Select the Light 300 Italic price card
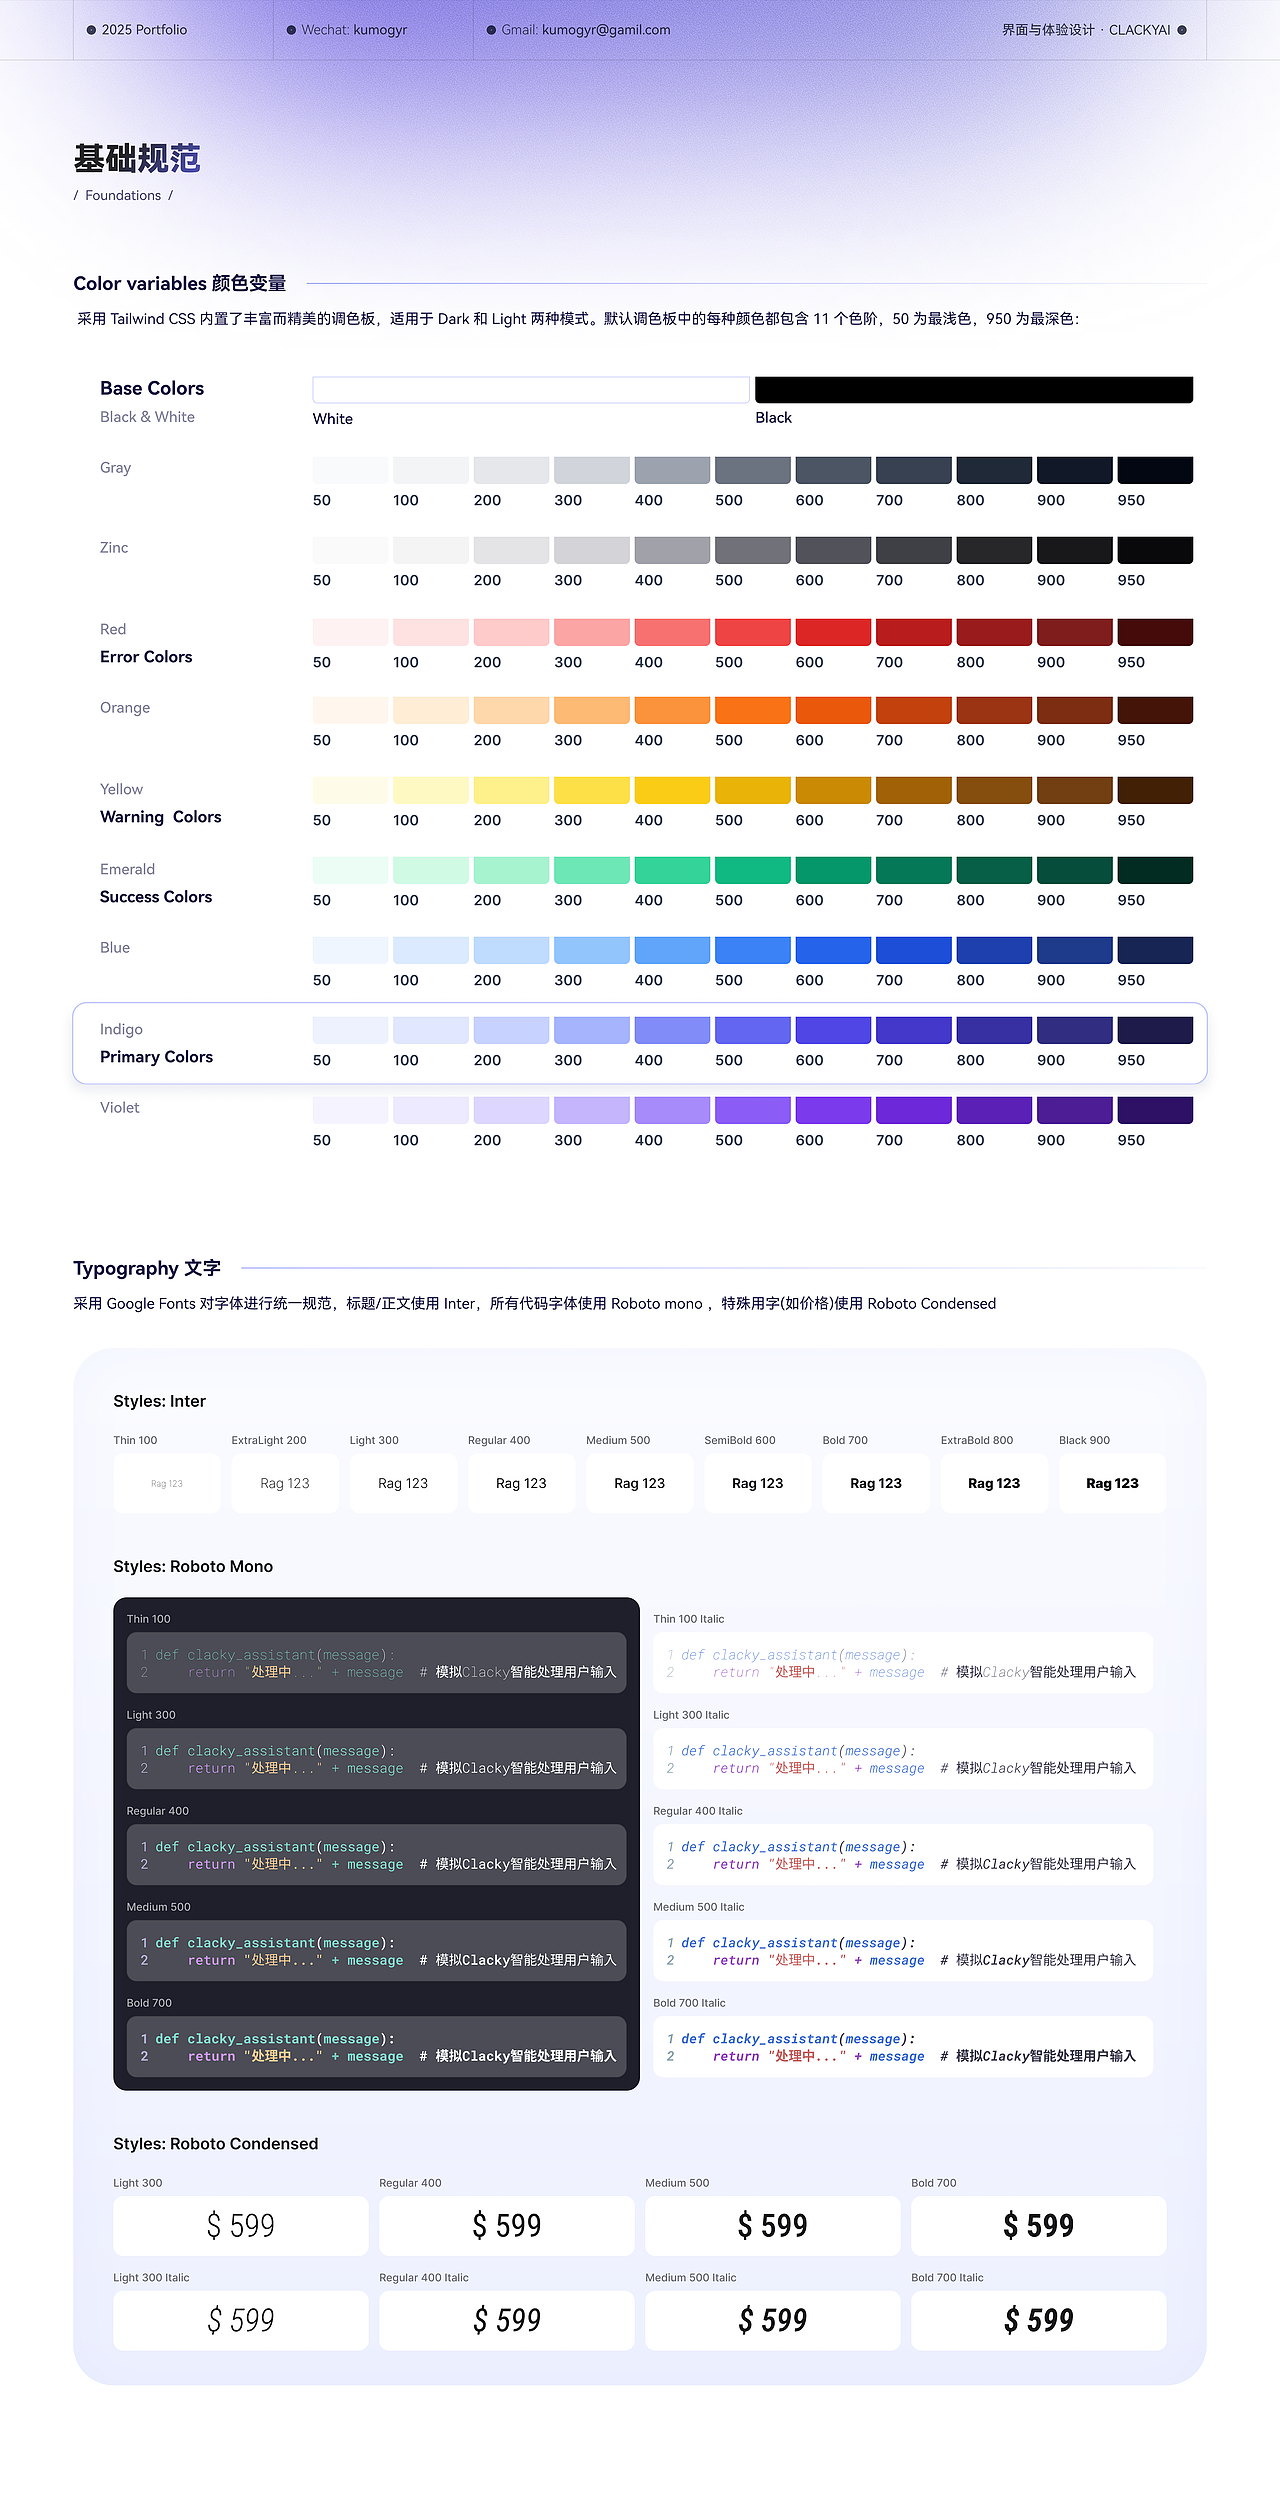1280x2520 pixels. click(241, 2320)
